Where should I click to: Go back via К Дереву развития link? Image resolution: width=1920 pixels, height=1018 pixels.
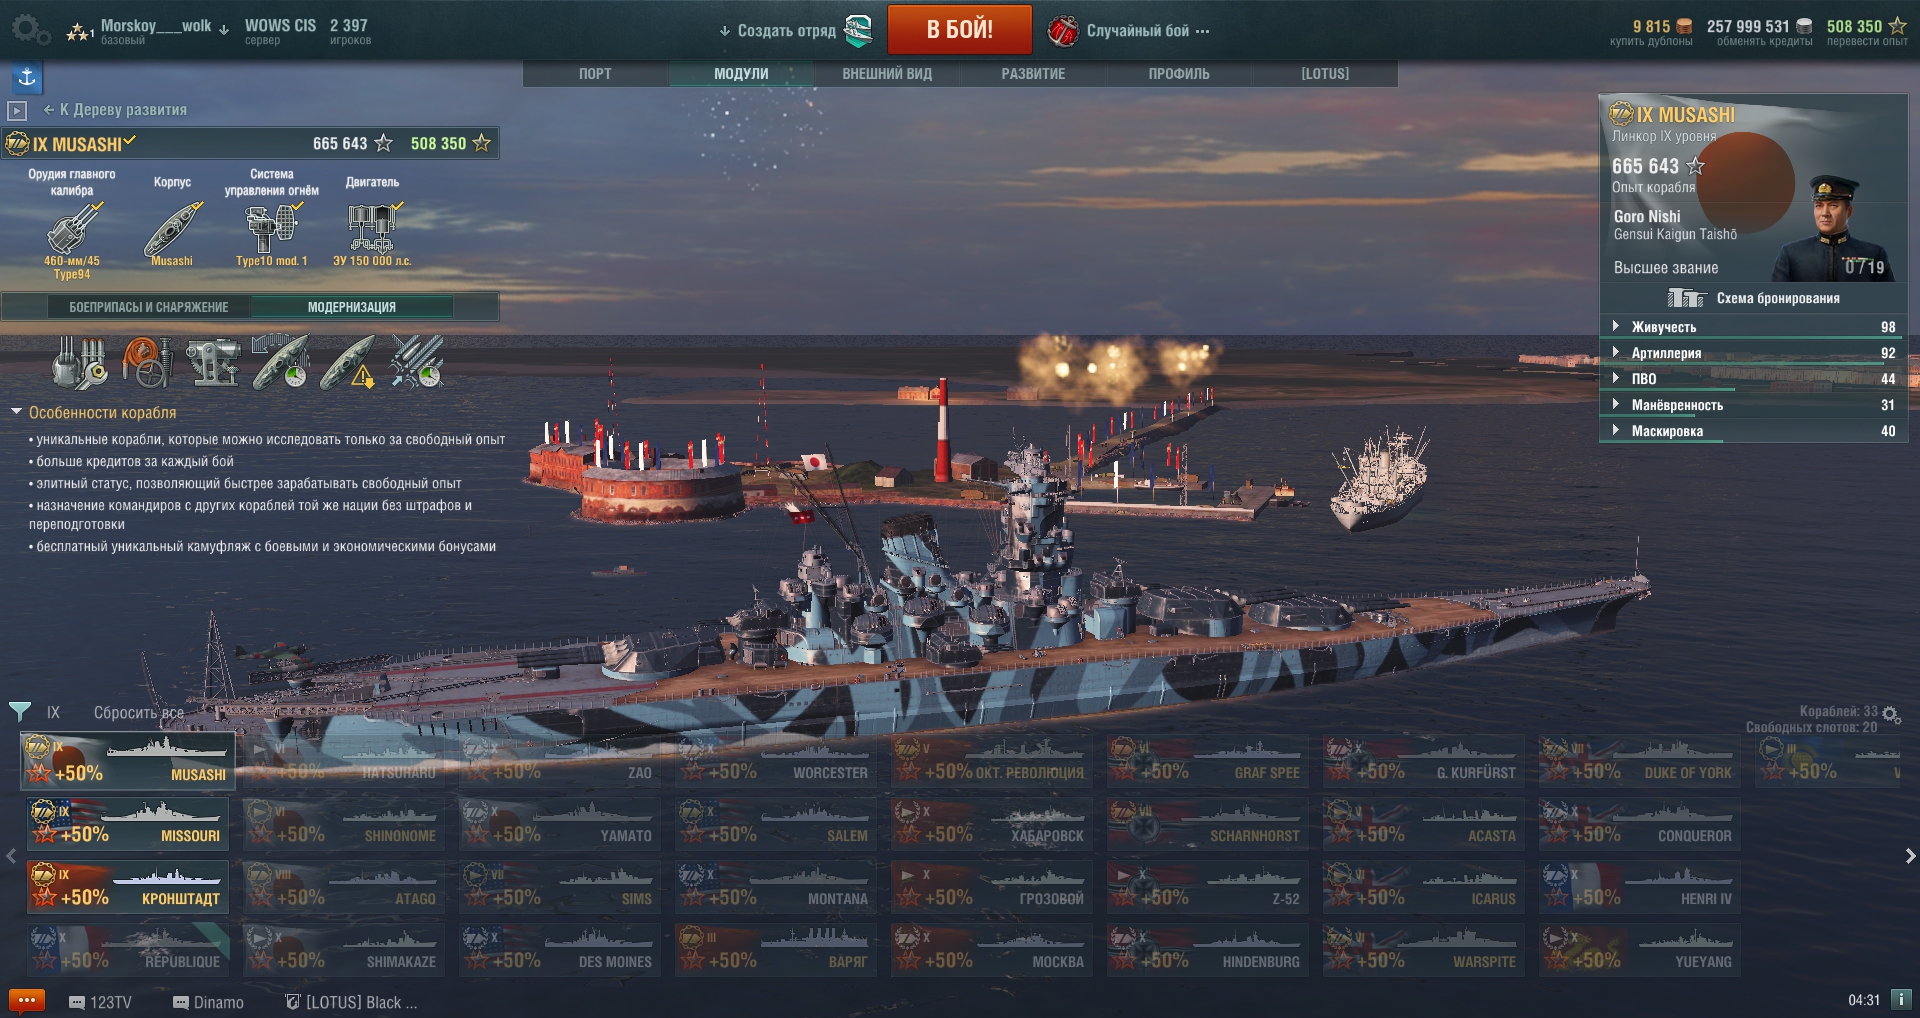[x=115, y=110]
